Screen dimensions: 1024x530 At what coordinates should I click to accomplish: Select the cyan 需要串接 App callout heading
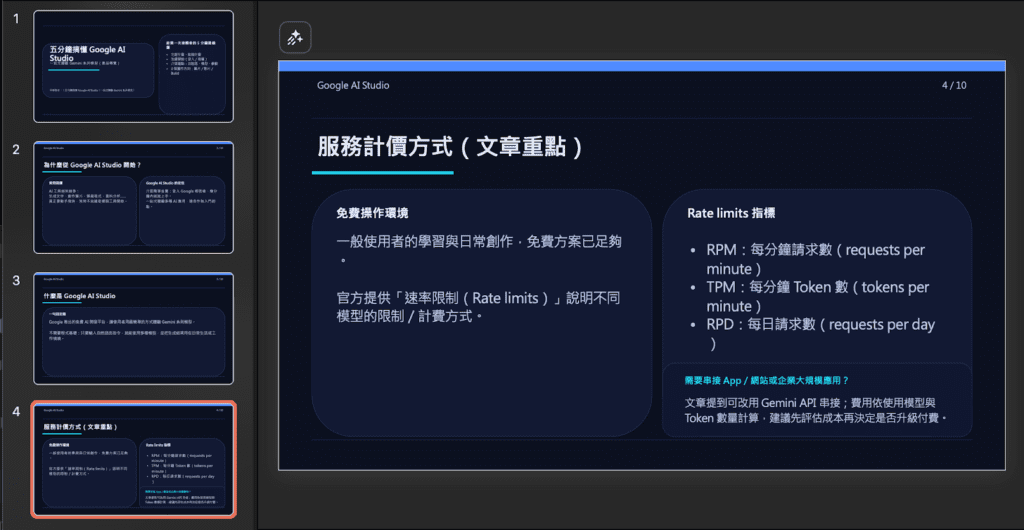pyautogui.click(x=767, y=381)
